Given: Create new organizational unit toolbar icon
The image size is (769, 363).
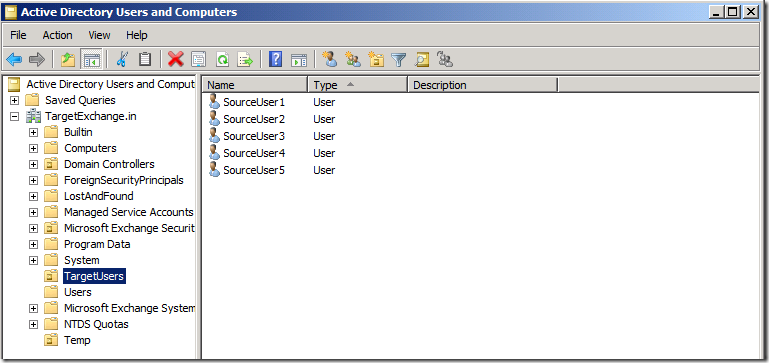Looking at the screenshot, I should (x=376, y=59).
